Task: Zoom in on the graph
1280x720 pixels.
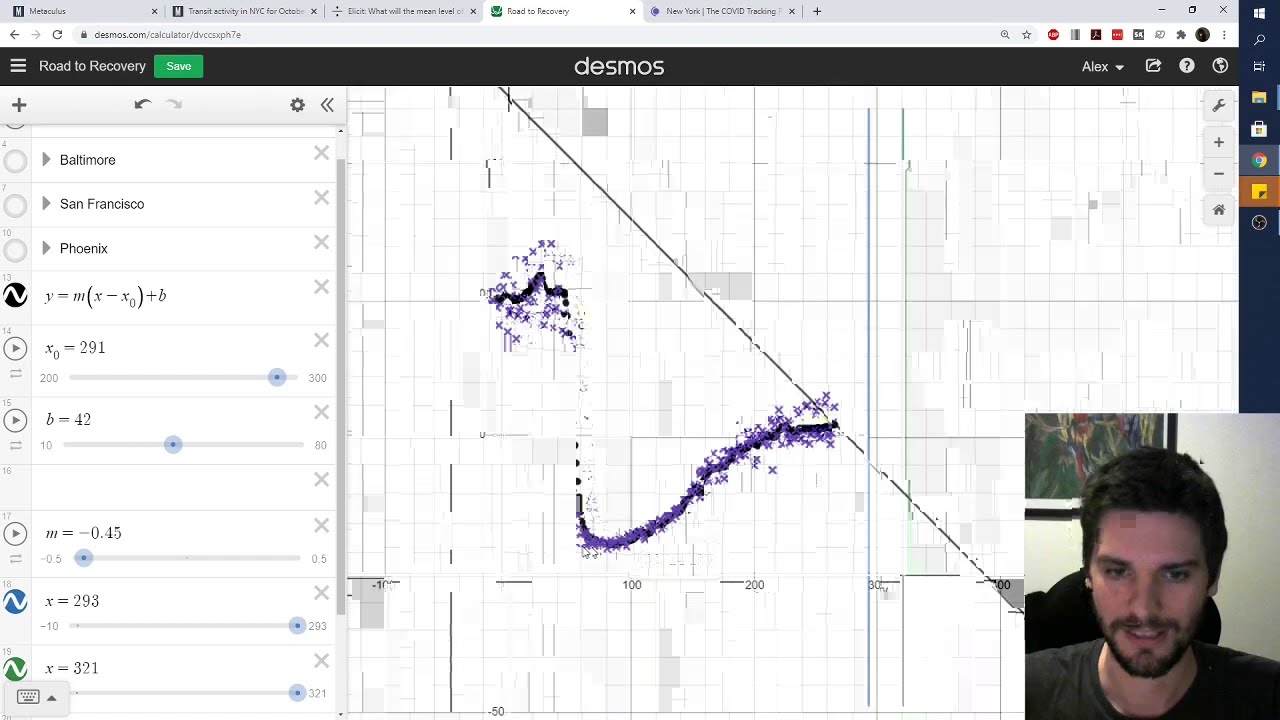Action: pos(1219,142)
